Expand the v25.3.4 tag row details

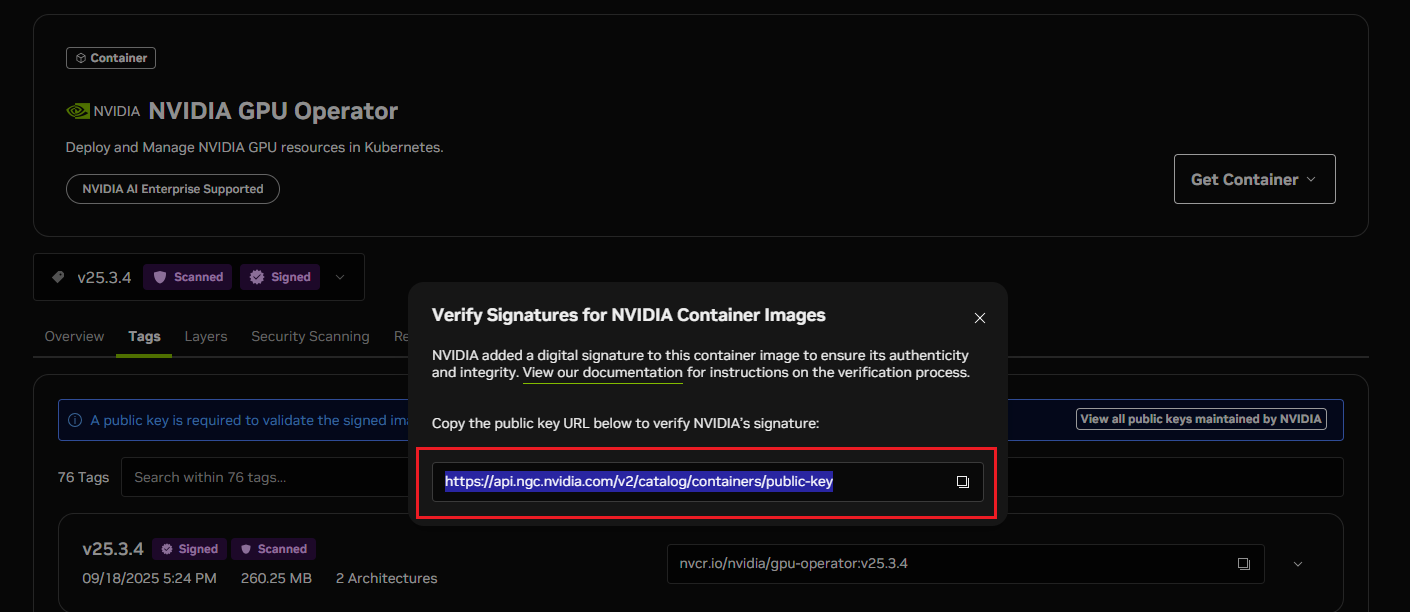click(1298, 564)
